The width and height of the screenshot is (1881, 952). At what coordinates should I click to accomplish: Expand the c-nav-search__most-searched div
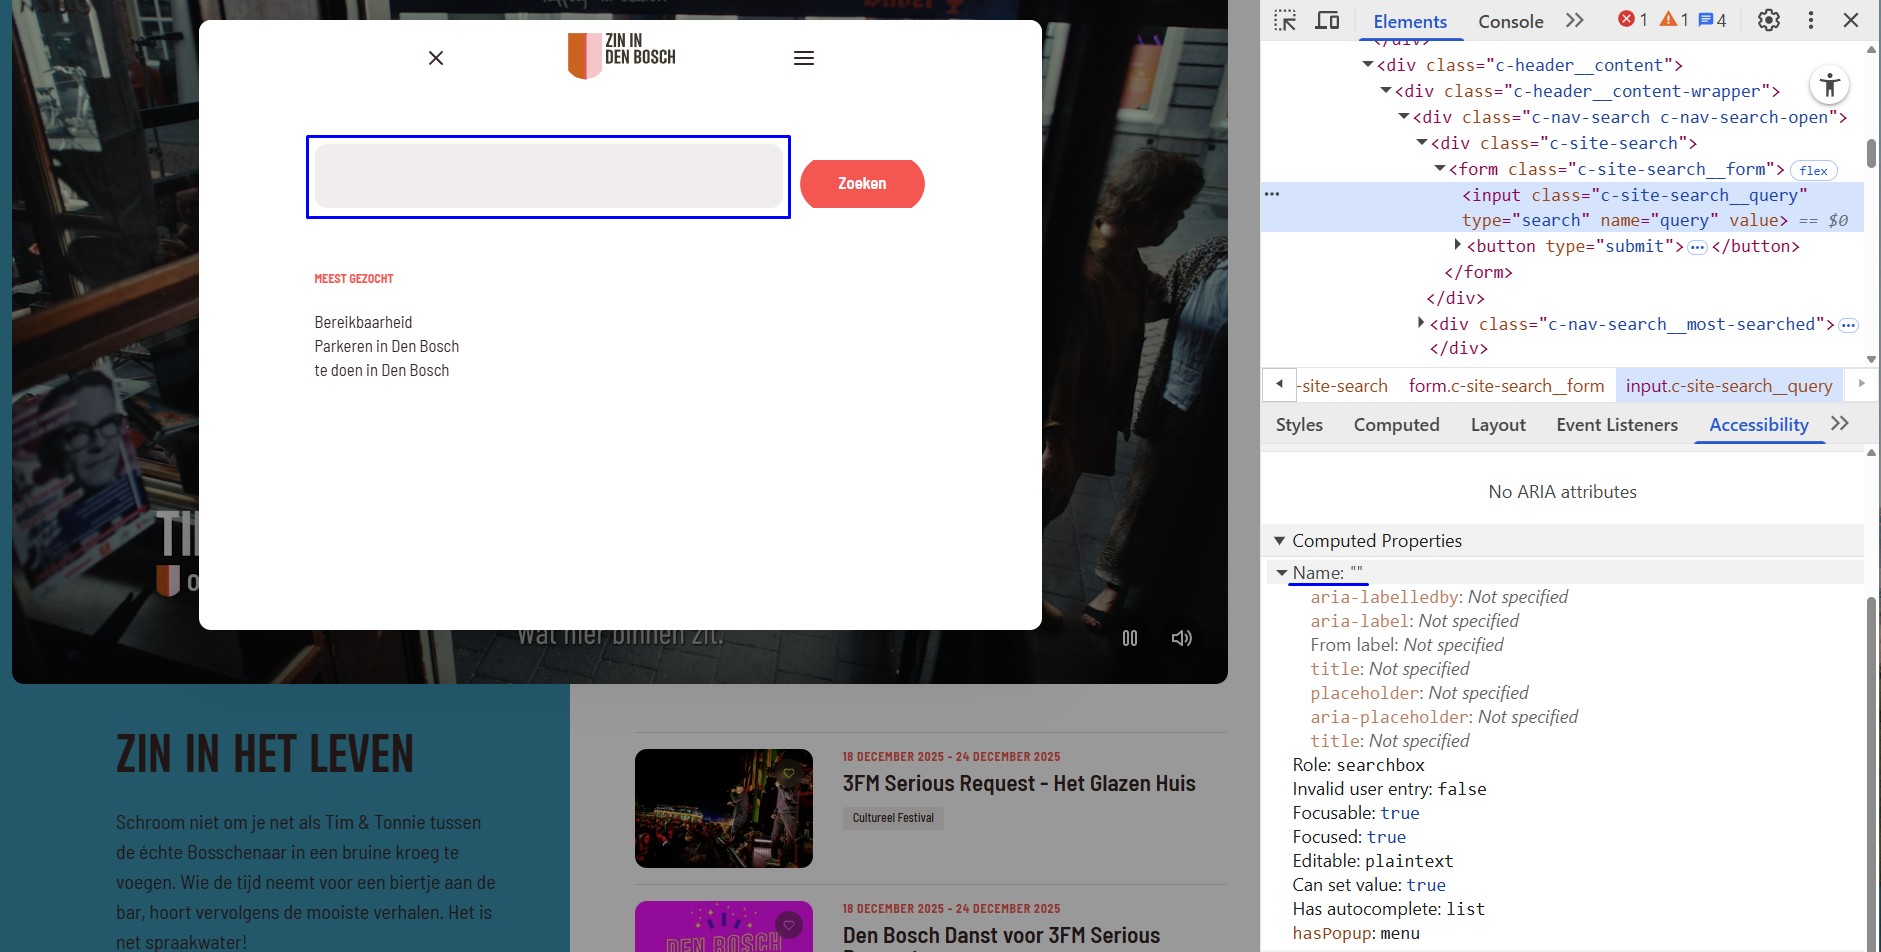pos(1421,323)
